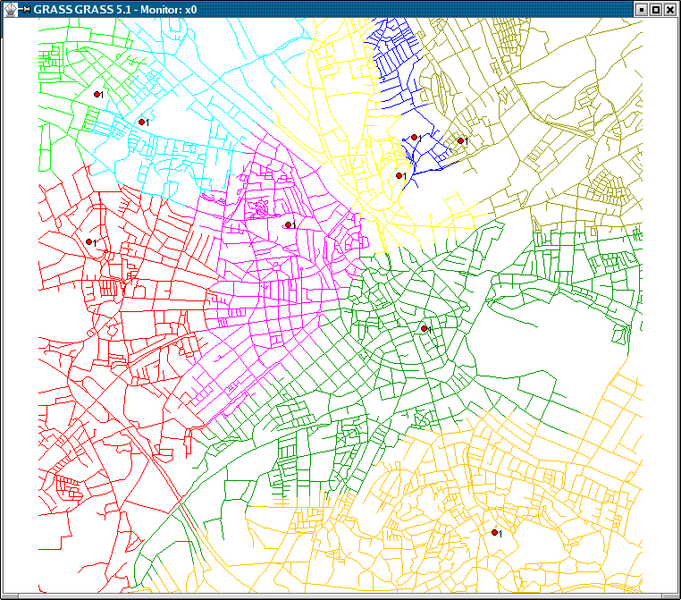Screen dimensions: 681x600
Task: Pick the red marker in red network
Action: (89, 242)
